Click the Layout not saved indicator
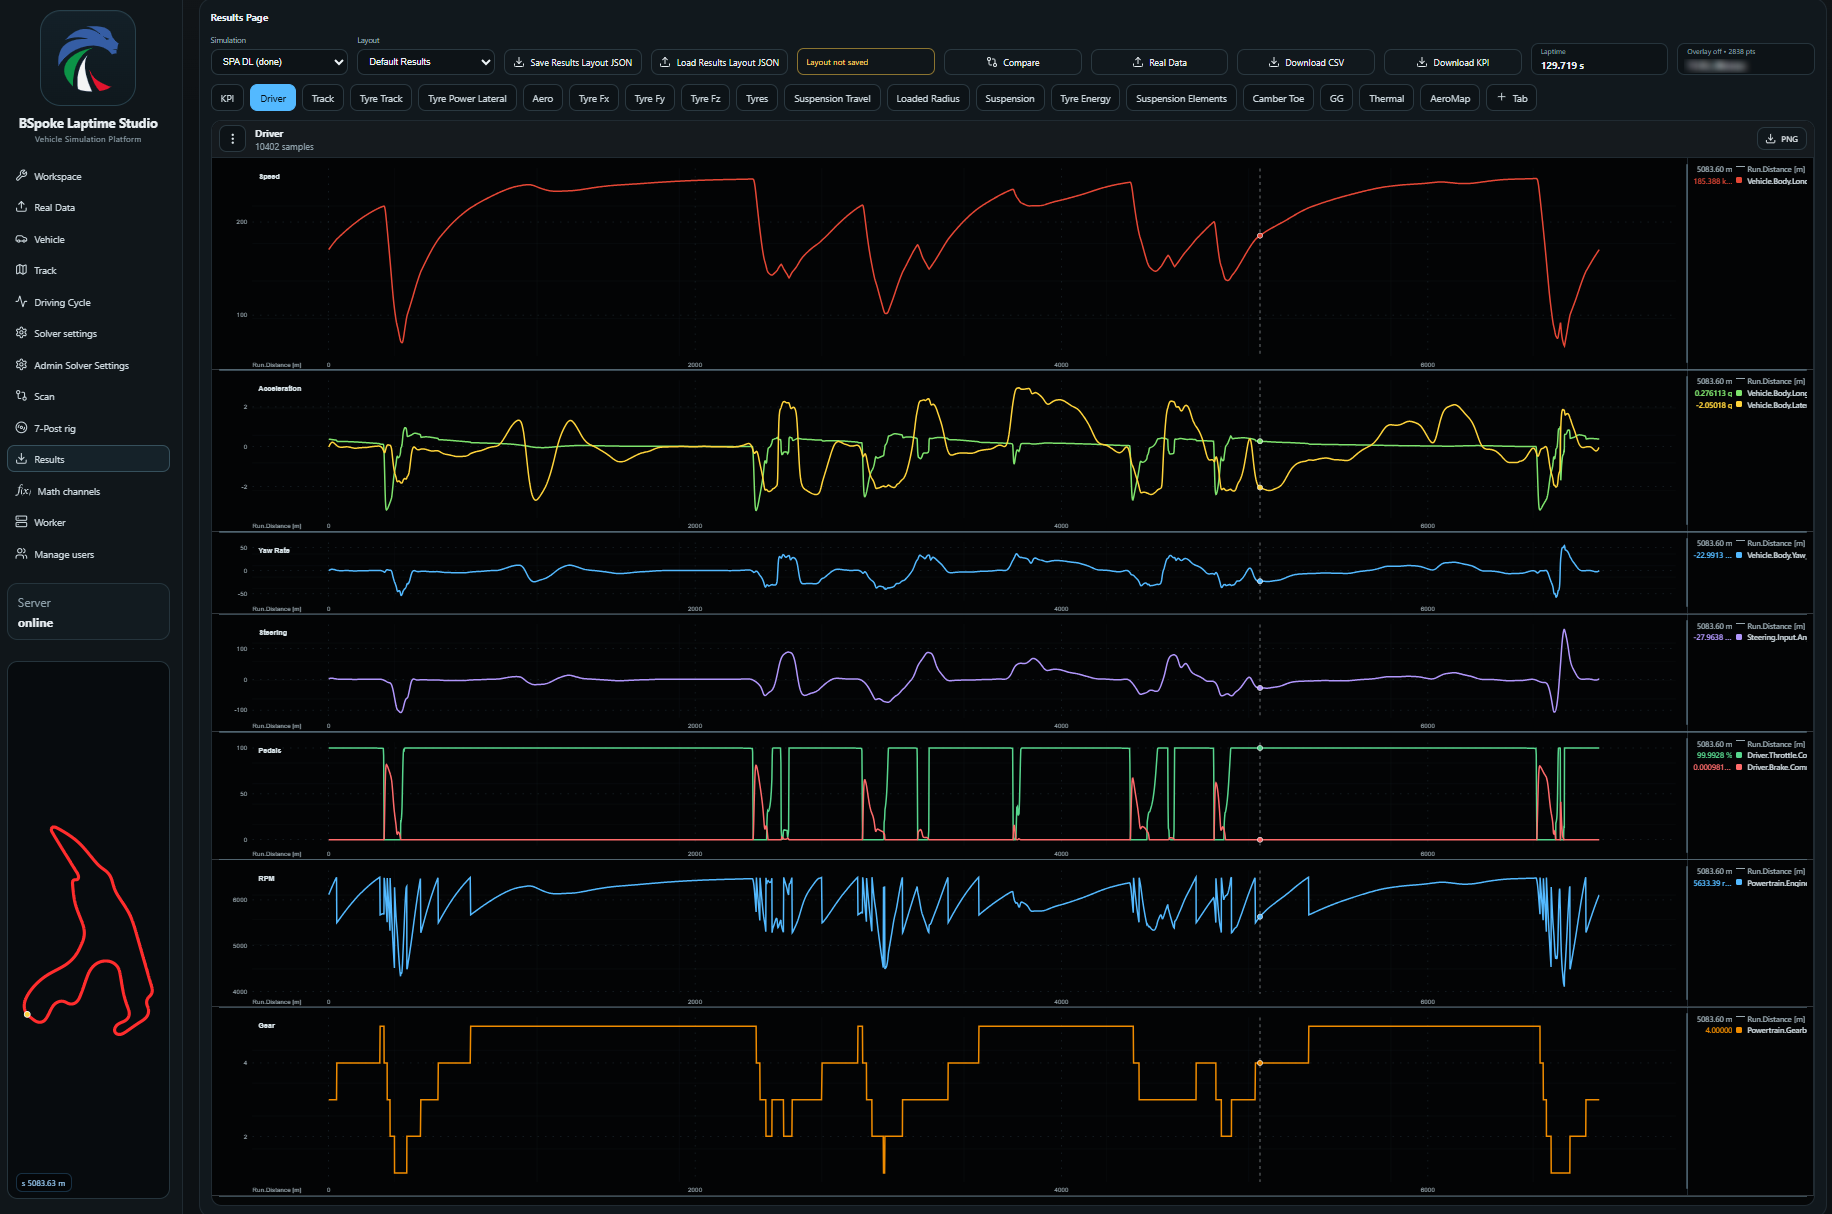1832x1214 pixels. (x=866, y=62)
